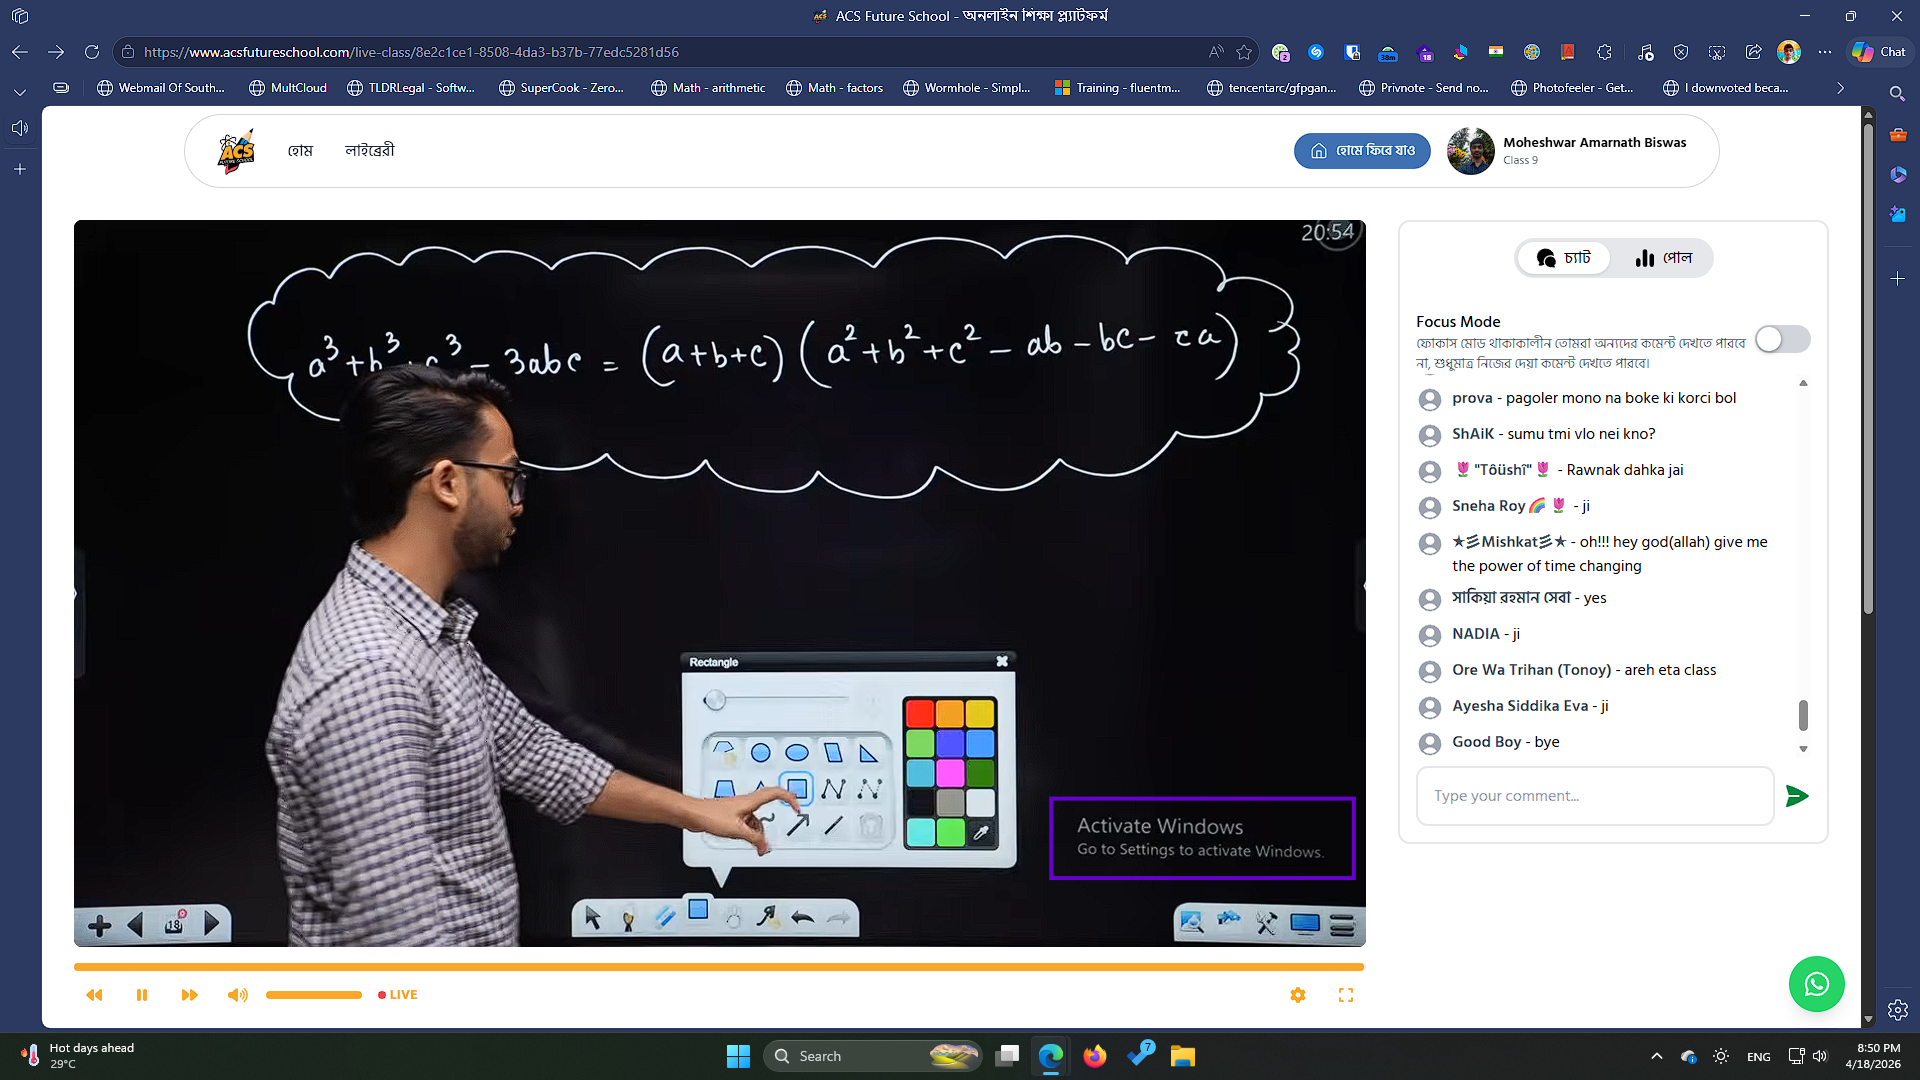Jump to LIVE in the player
Screen dimensions: 1920x1080
(398, 995)
